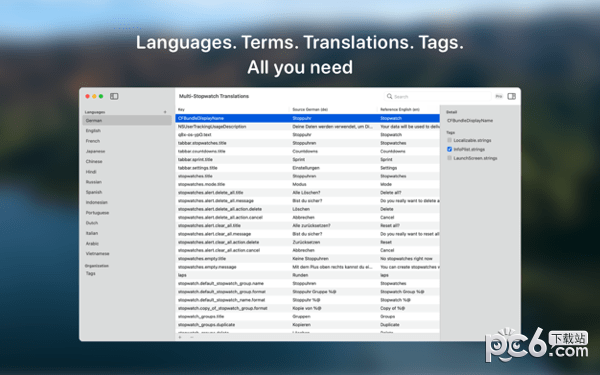Toggle the left sidebar icon
600x375 pixels.
(114, 96)
